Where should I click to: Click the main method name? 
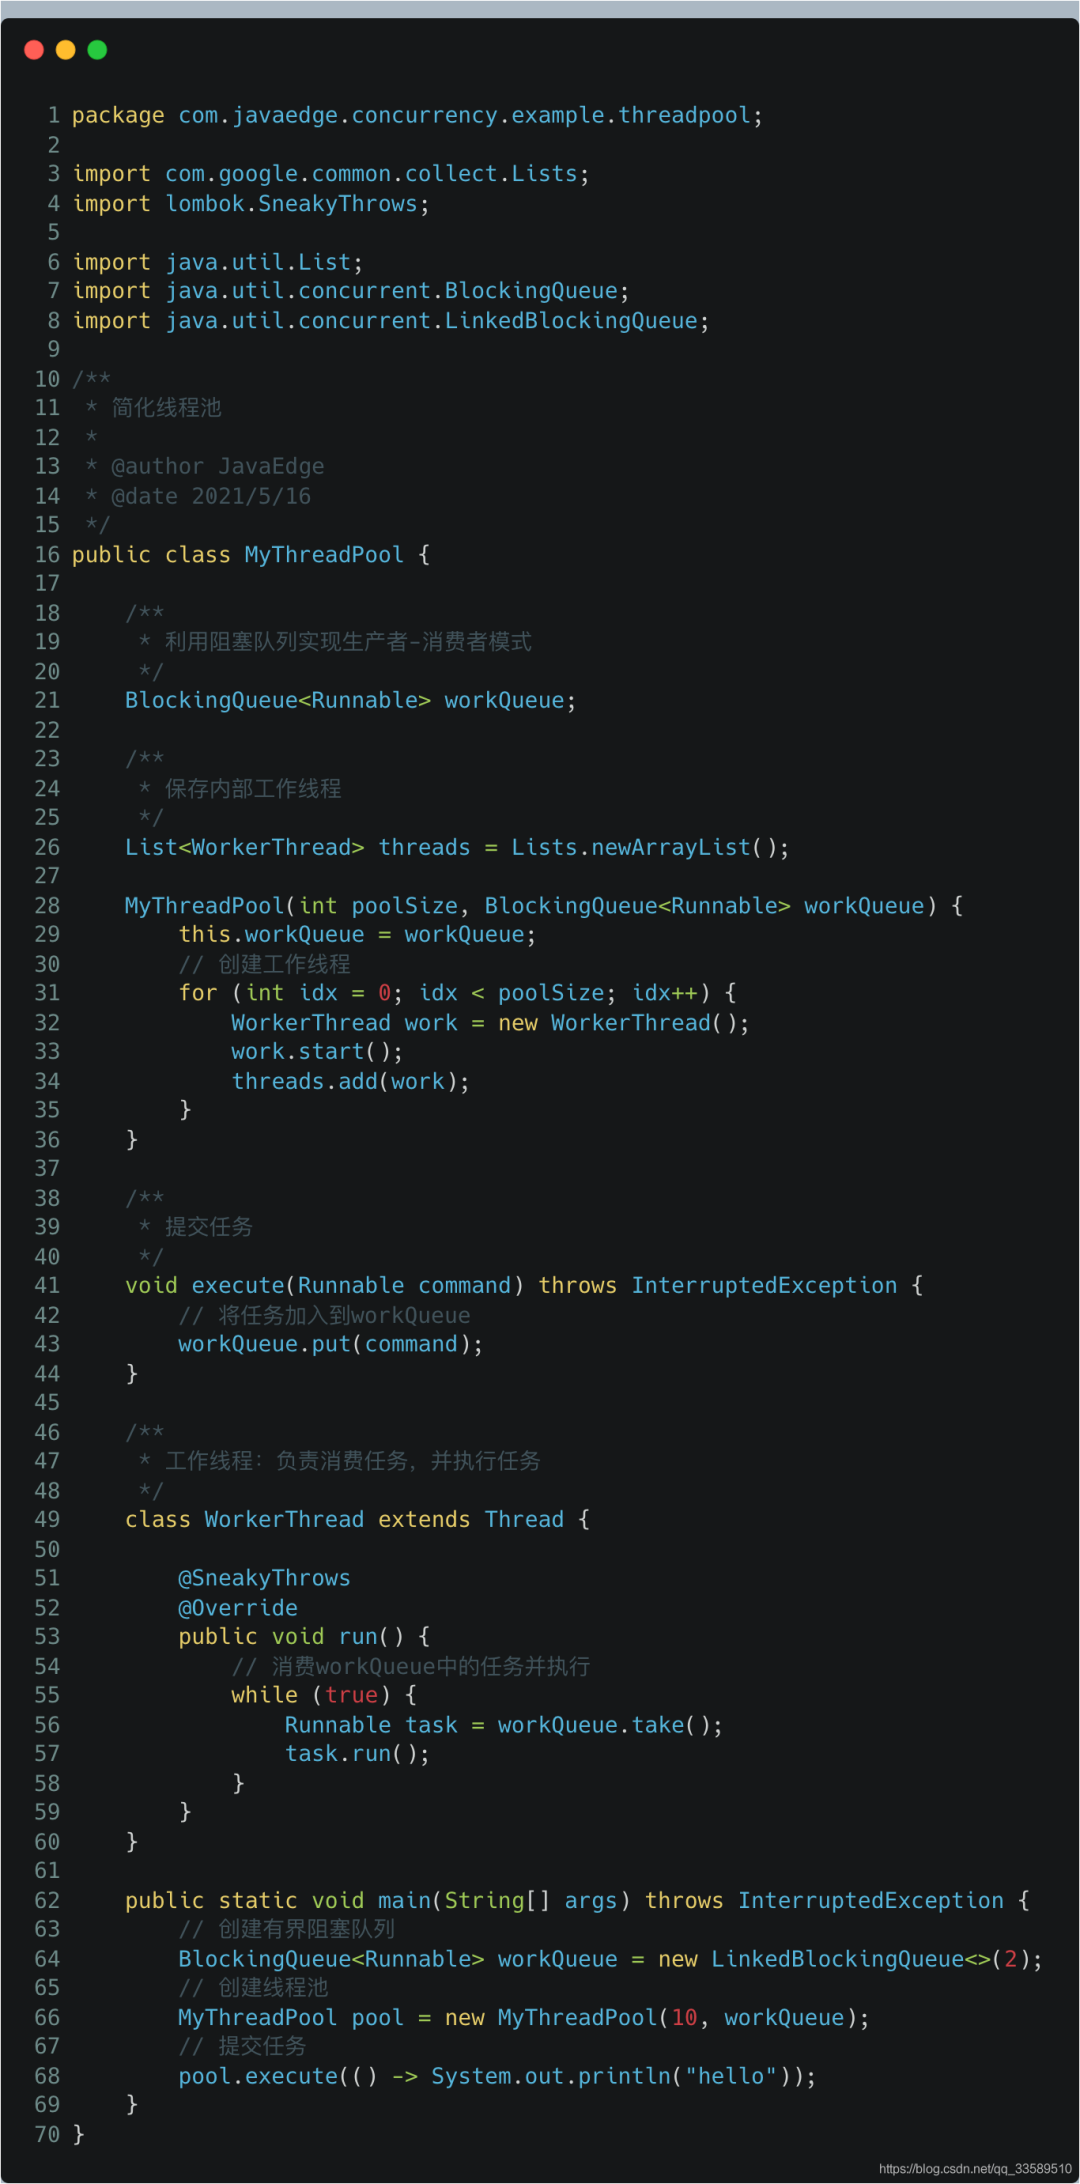404,1901
